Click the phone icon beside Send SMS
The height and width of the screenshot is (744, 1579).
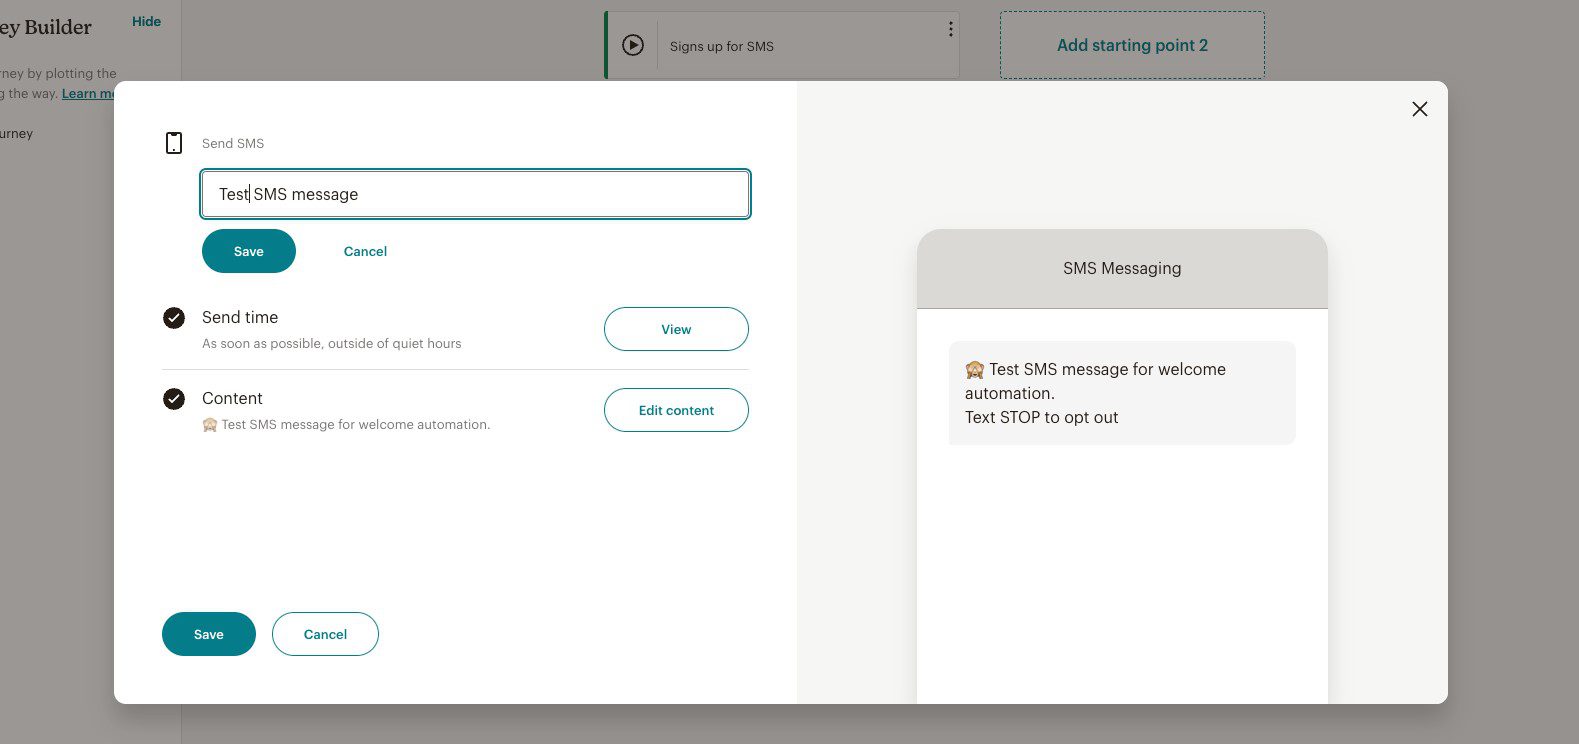[174, 143]
